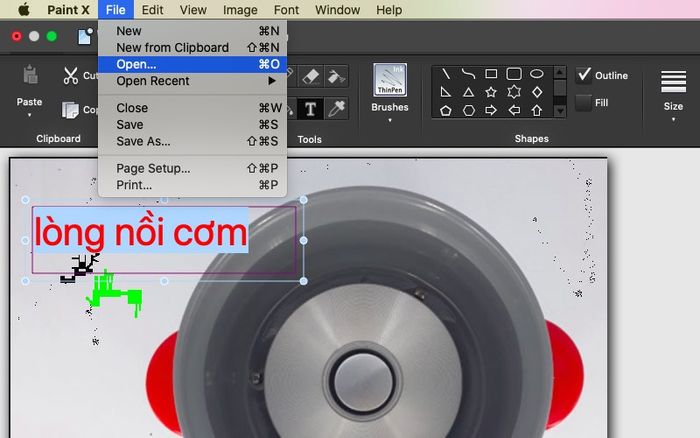Viewport: 700px width, 438px height.
Task: Toggle the Outline checkbox
Action: [x=584, y=75]
